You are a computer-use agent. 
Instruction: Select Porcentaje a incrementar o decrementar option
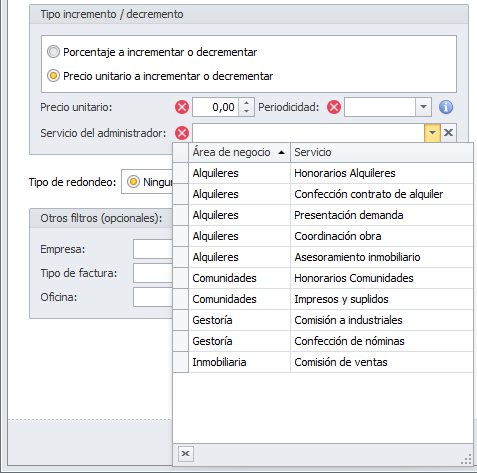53,52
